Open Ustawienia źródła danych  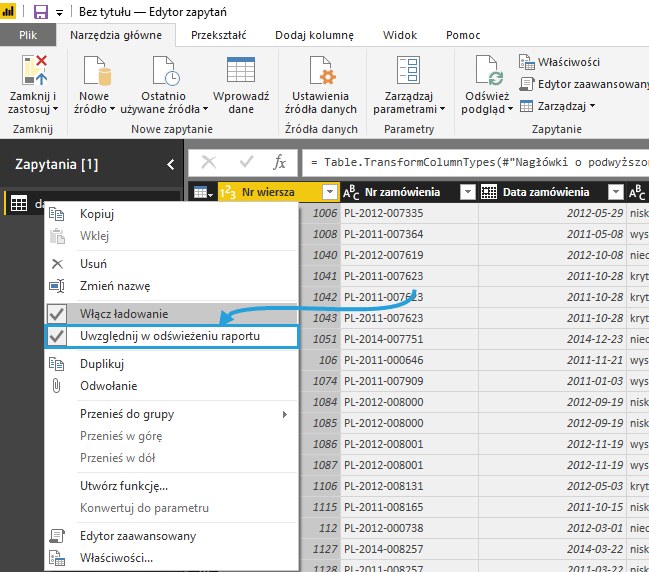(x=321, y=71)
